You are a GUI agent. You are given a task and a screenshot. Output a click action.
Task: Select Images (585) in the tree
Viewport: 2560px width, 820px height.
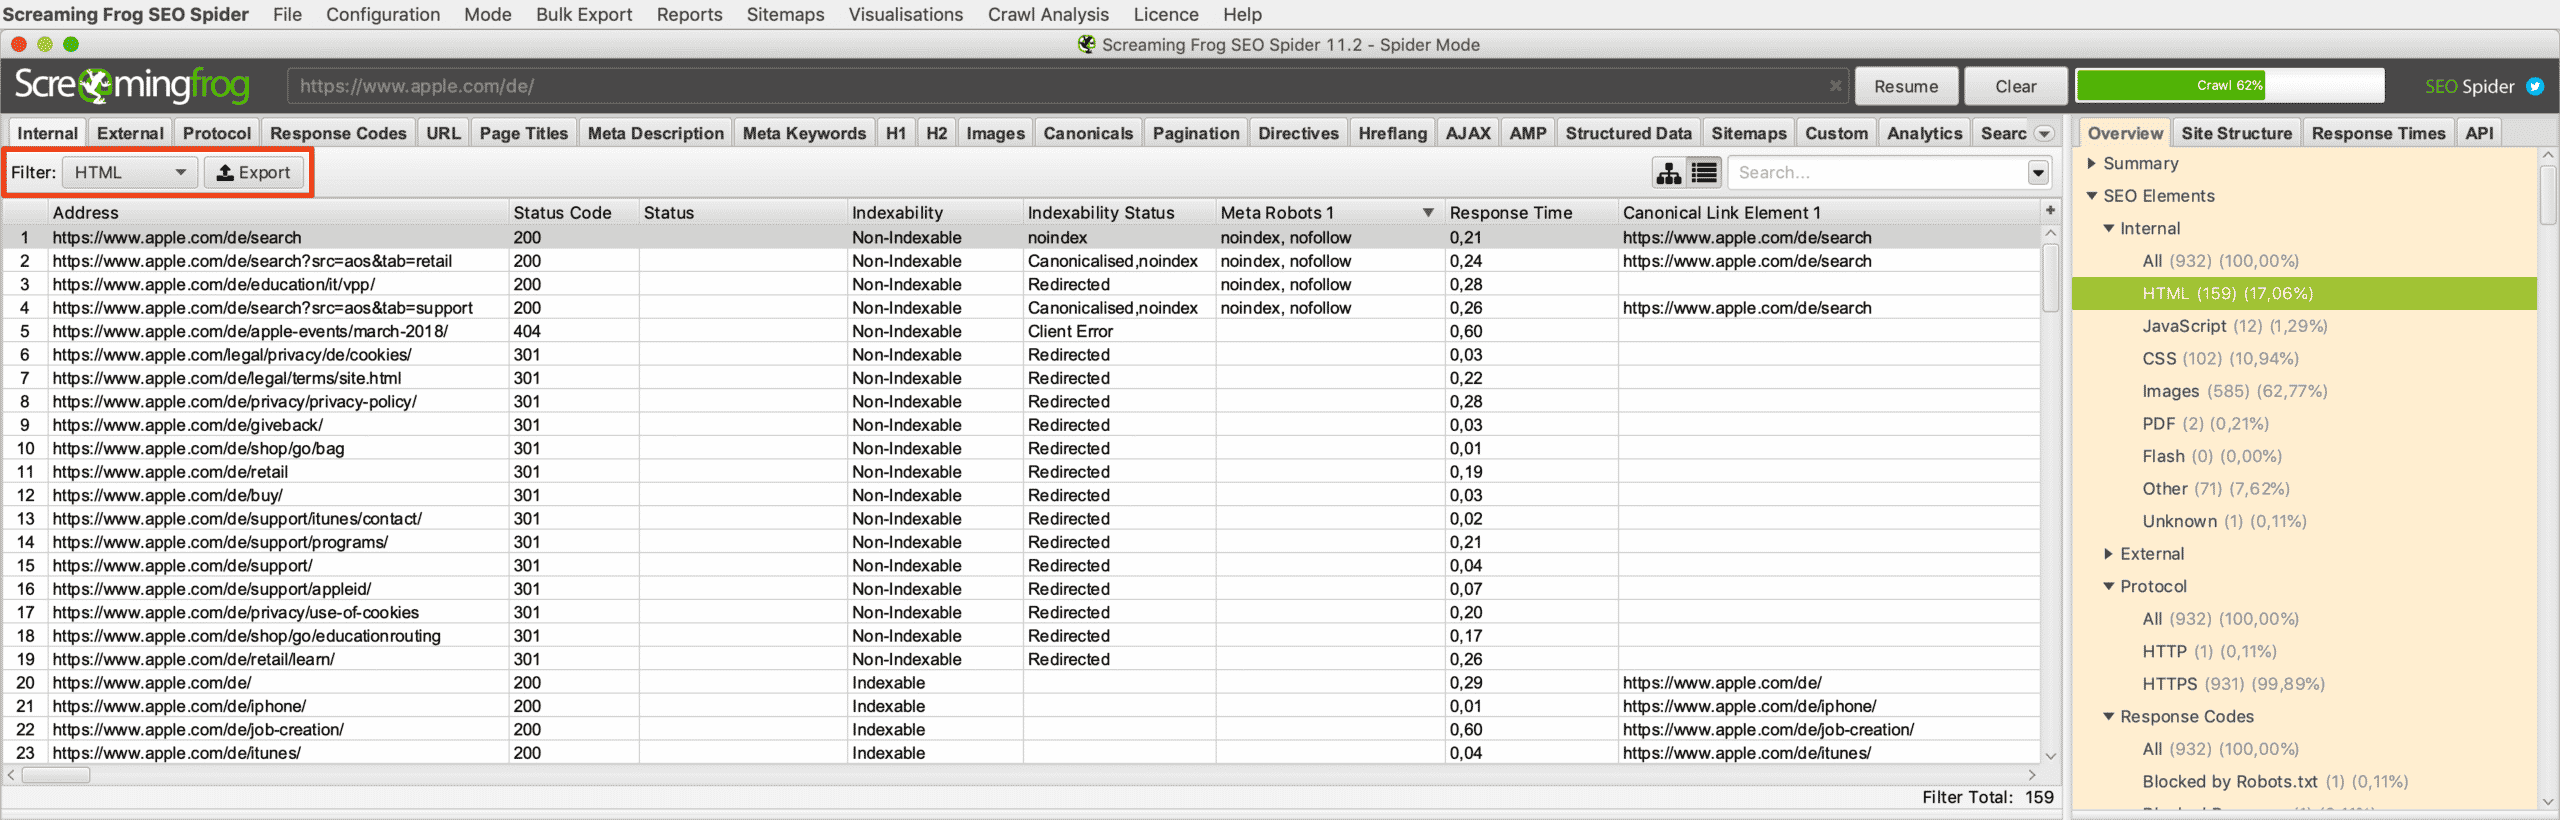[x=2234, y=391]
